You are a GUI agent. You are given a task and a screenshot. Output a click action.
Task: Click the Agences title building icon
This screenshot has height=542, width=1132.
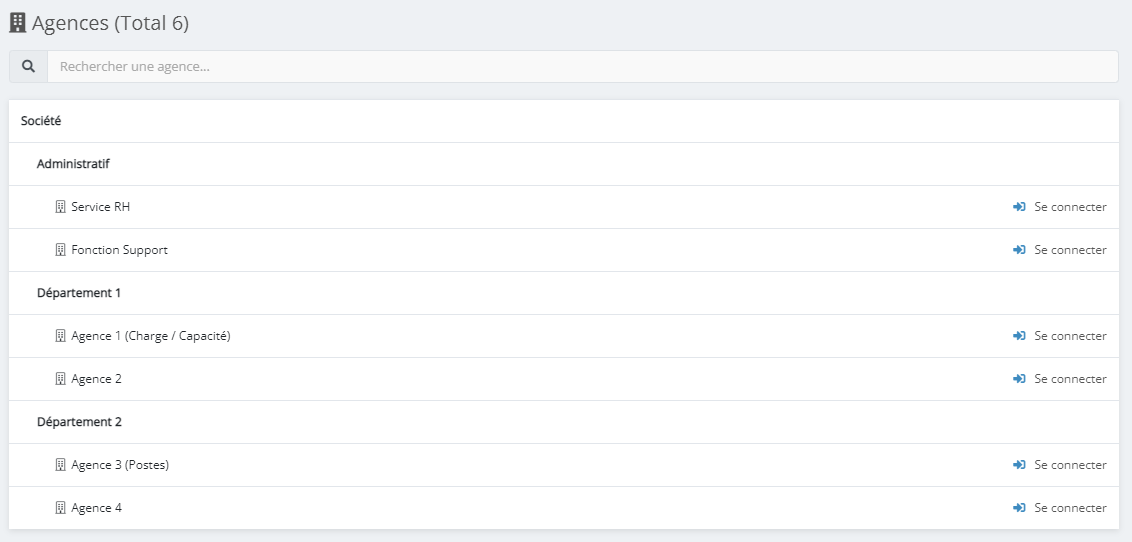[17, 22]
